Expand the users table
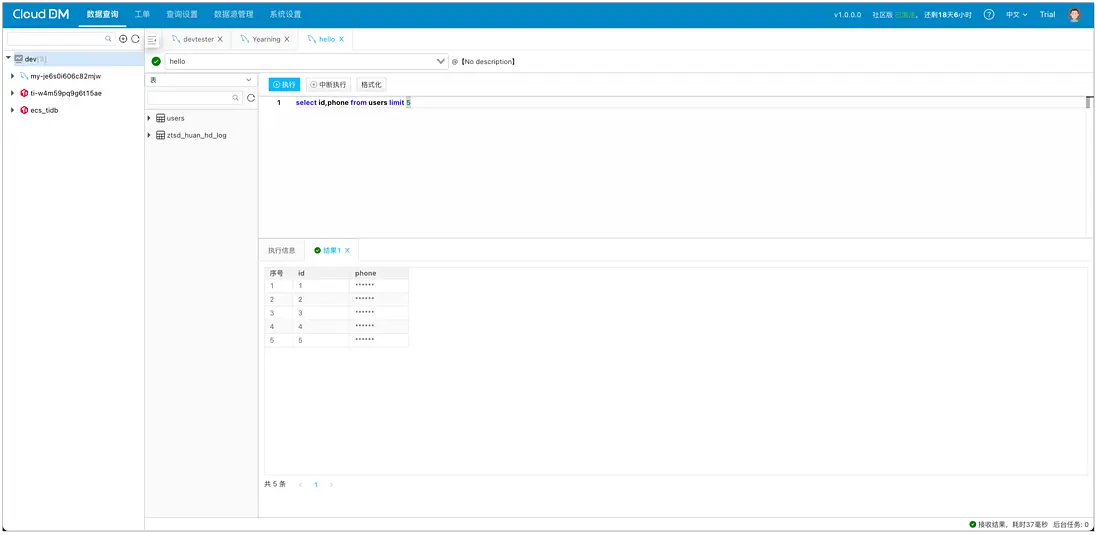This screenshot has width=1098, height=535. [x=149, y=118]
